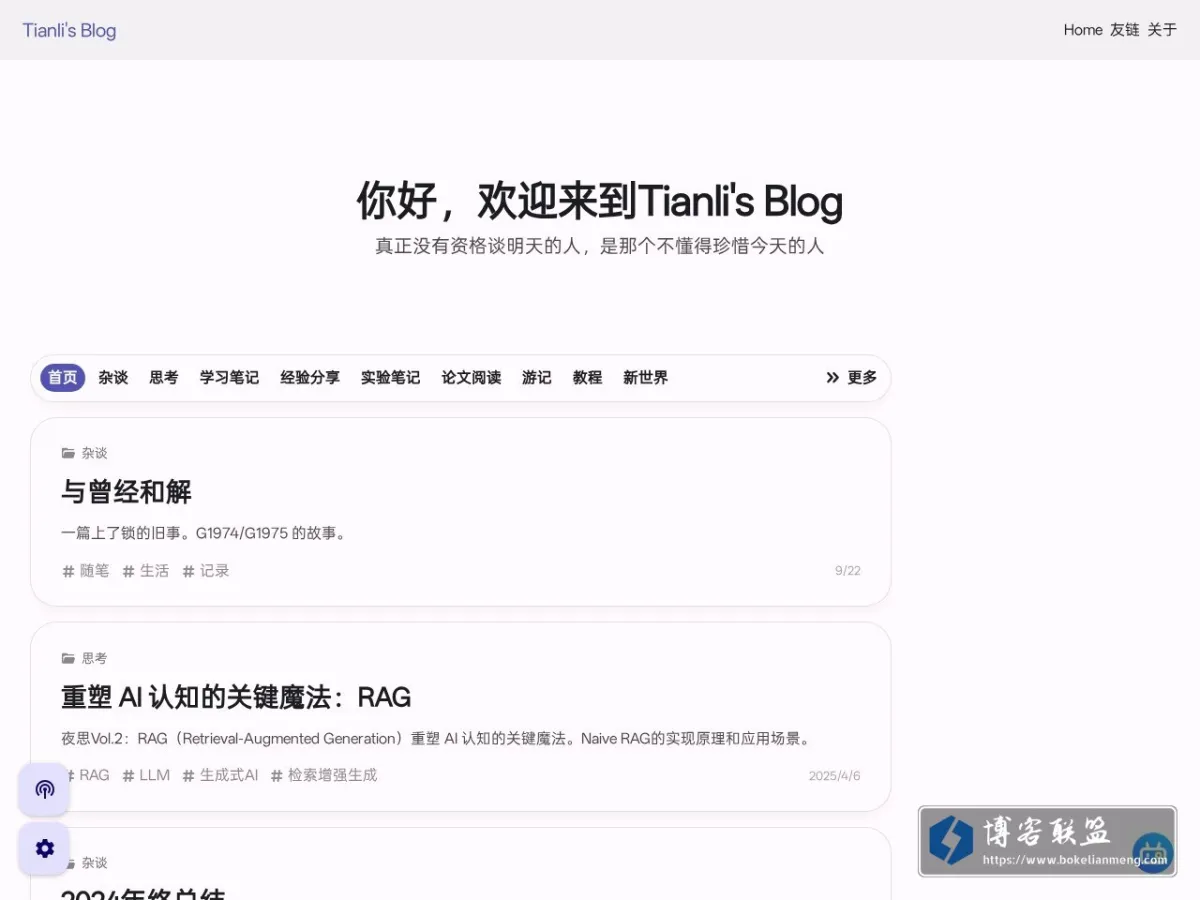Click the 生成式AI tag text
This screenshot has width=1200, height=900.
[229, 775]
